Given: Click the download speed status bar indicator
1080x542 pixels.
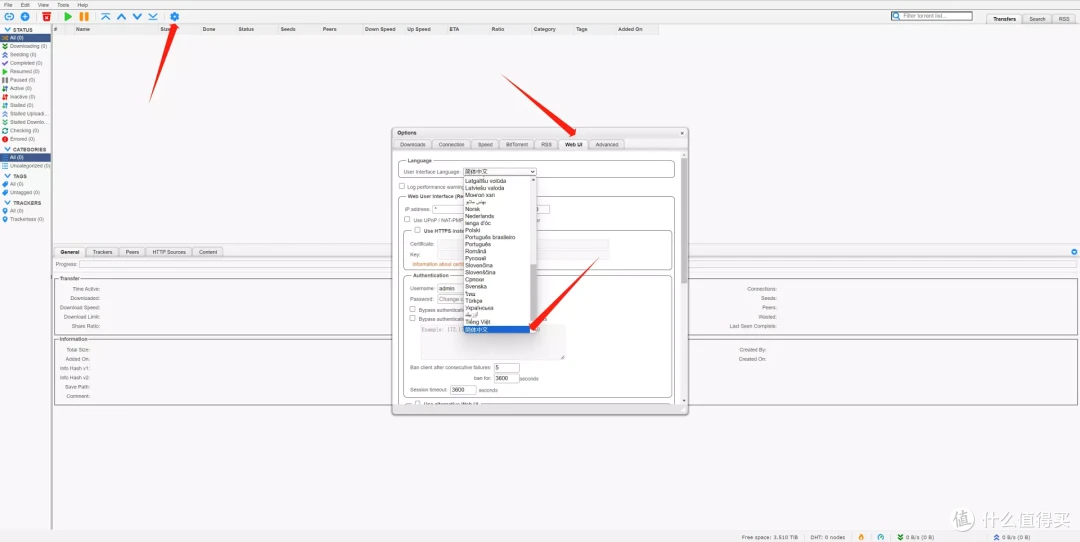Looking at the screenshot, I should (x=915, y=537).
